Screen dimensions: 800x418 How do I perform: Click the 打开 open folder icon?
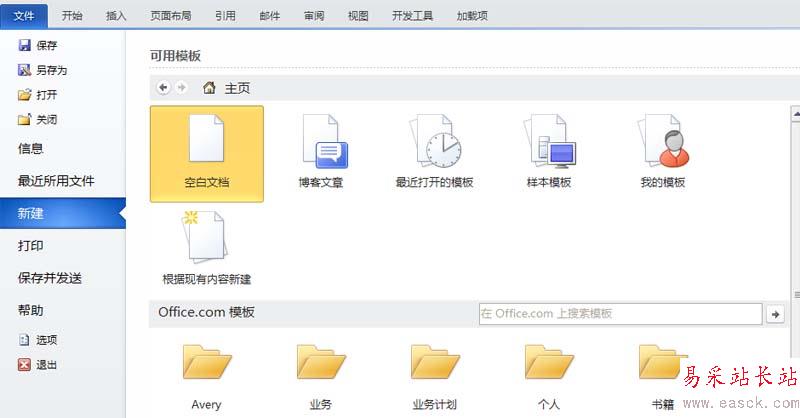[24, 94]
